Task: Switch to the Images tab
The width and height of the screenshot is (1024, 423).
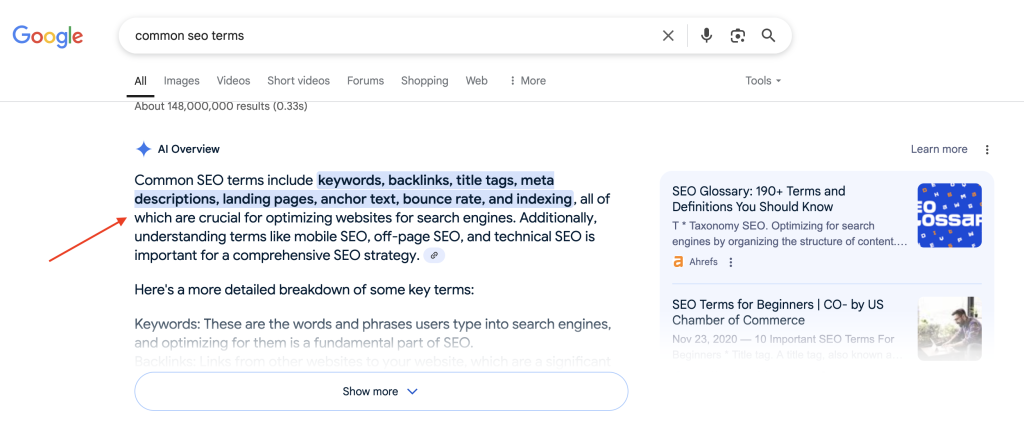Action: tap(181, 81)
